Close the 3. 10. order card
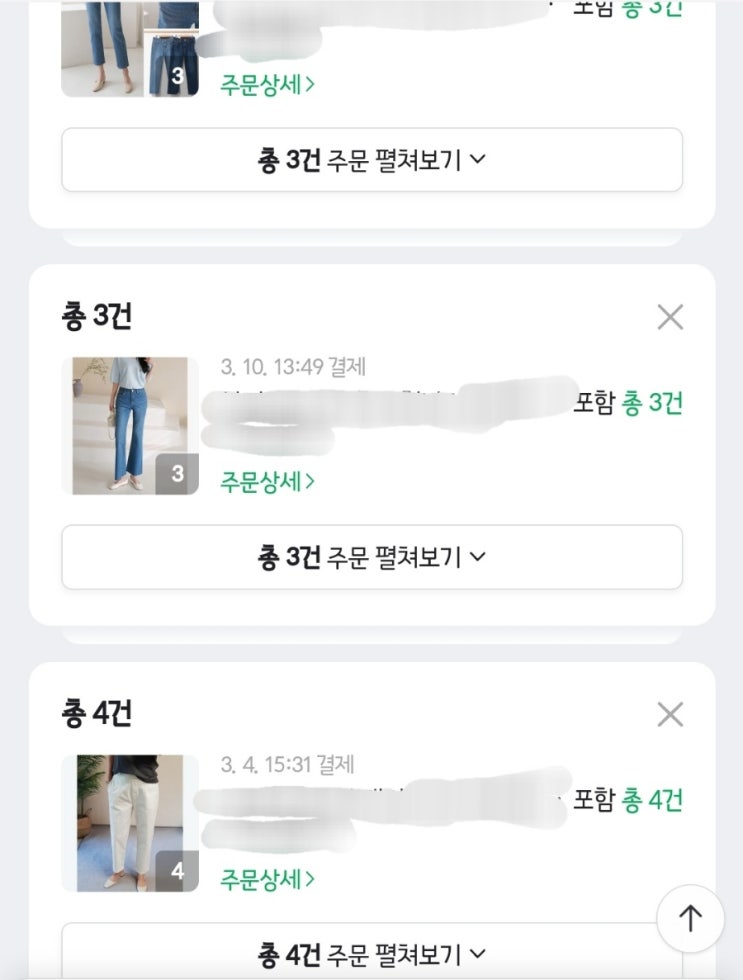This screenshot has width=743, height=980. [670, 317]
